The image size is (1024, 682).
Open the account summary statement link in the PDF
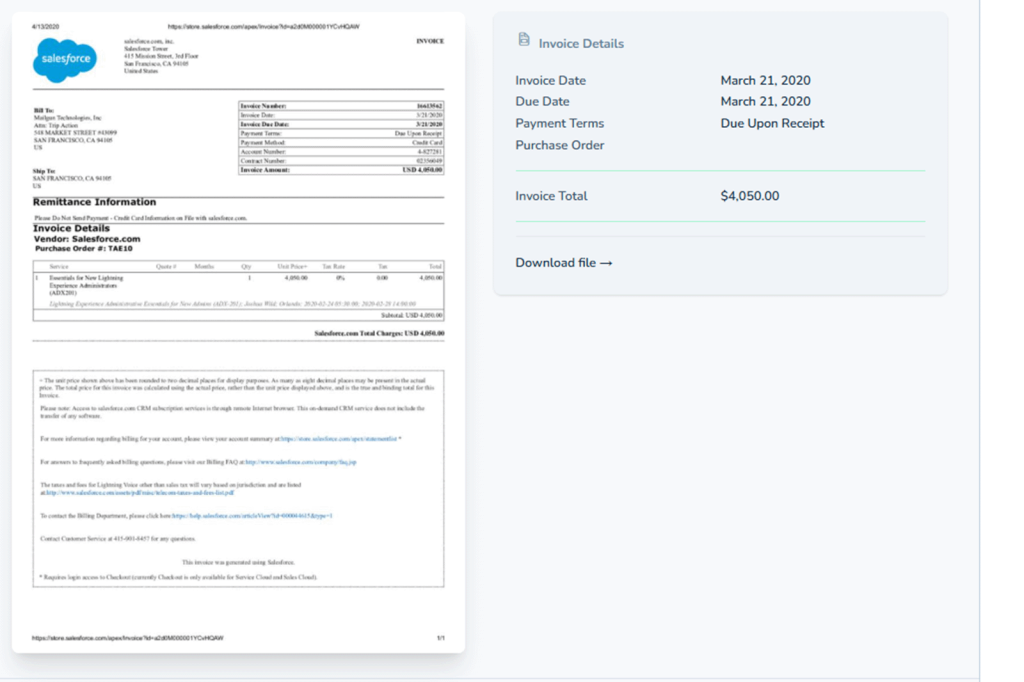pos(339,439)
